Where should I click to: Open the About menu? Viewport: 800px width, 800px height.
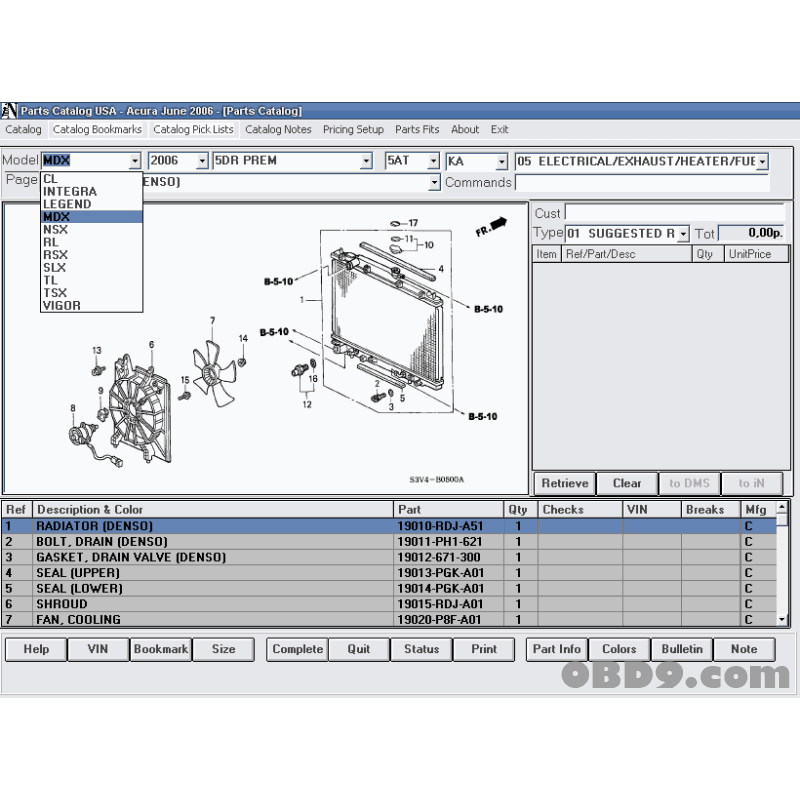click(465, 130)
